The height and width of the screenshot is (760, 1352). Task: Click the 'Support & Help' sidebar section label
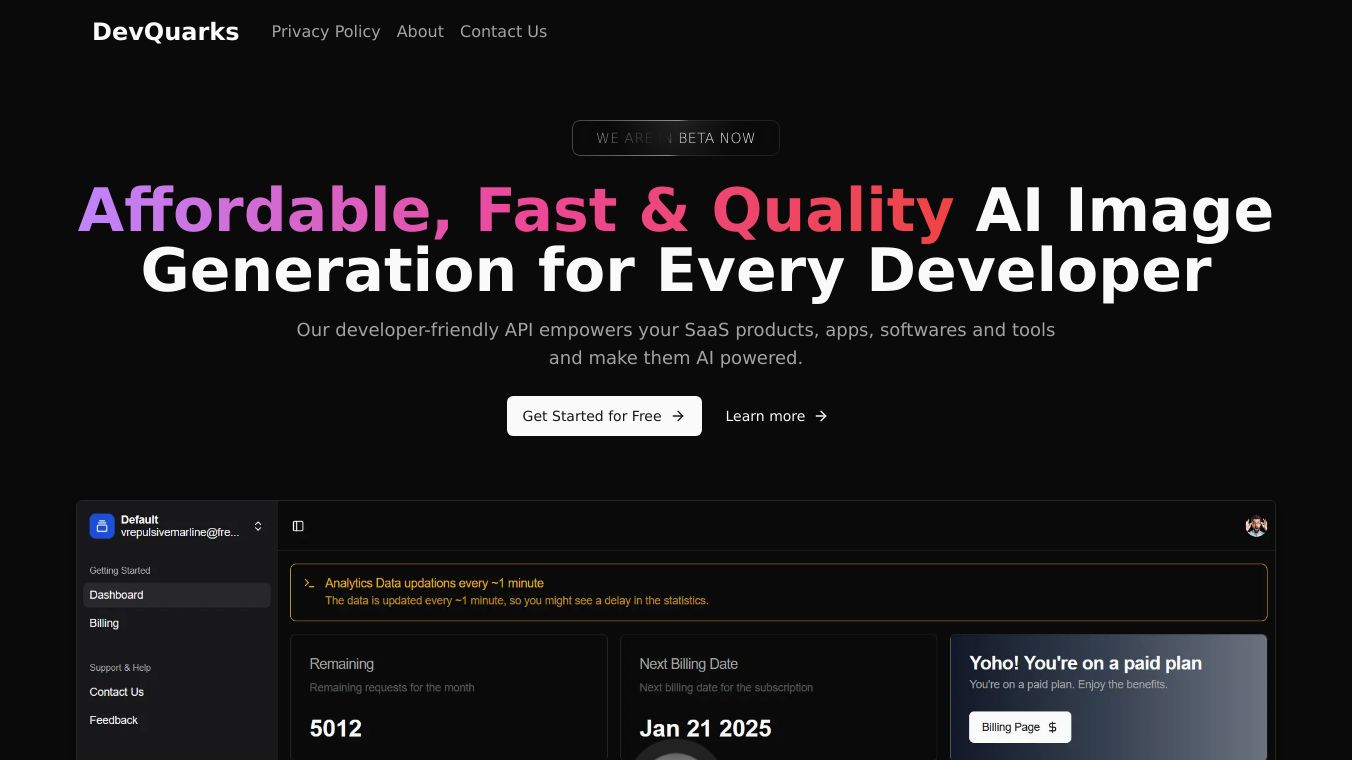click(120, 668)
